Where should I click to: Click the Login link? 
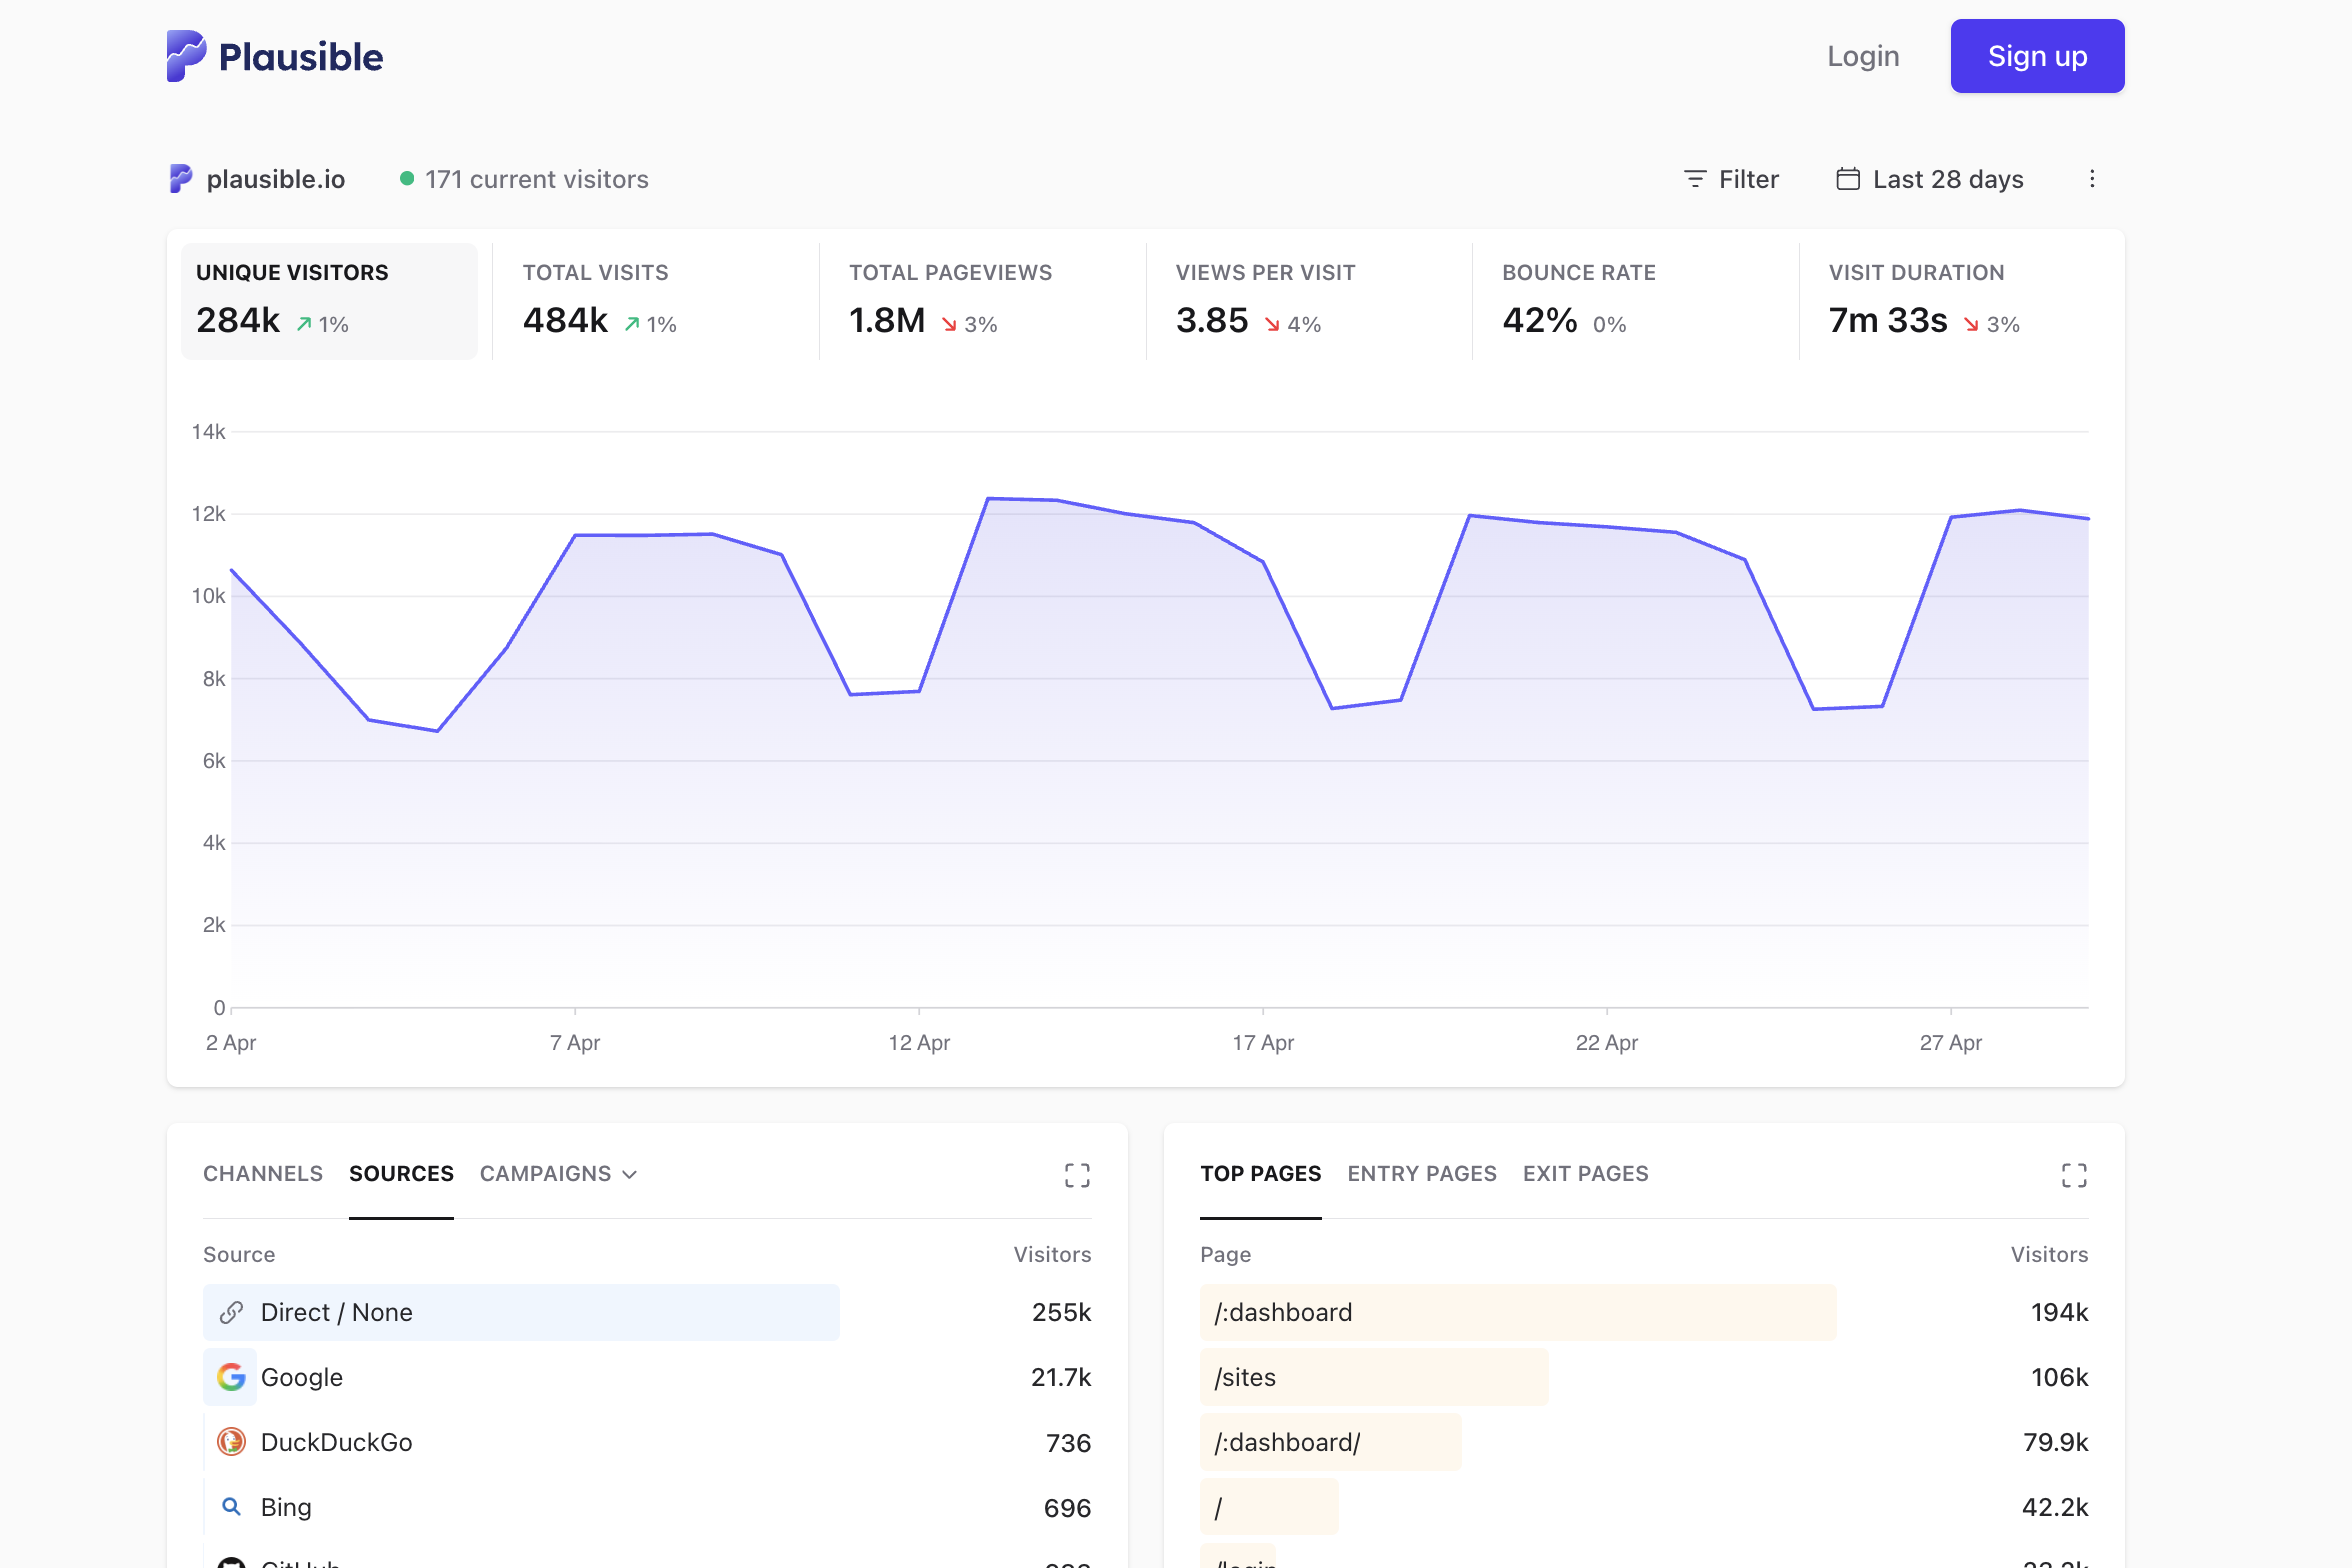coord(1863,56)
